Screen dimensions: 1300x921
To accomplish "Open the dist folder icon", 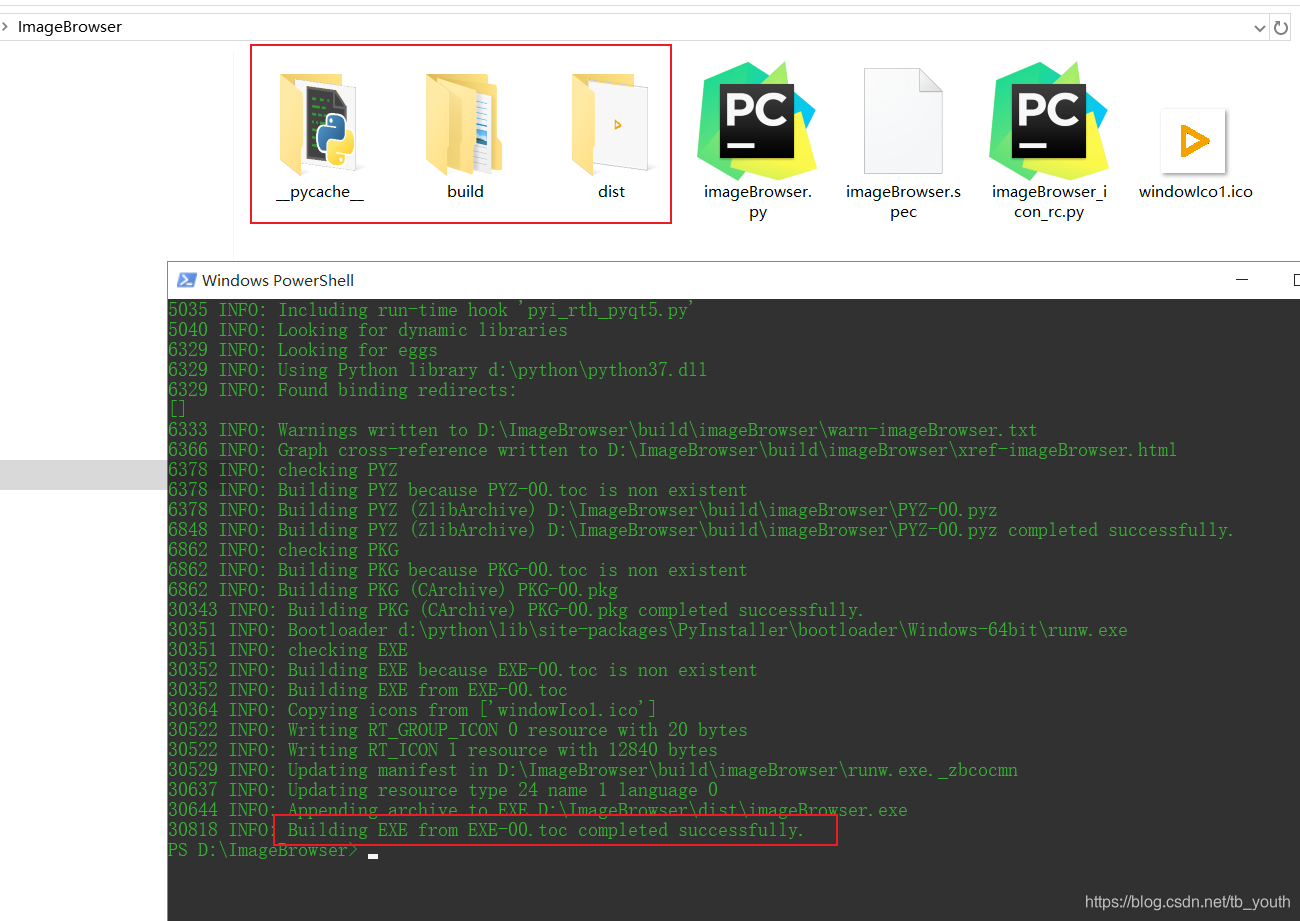I will click(611, 122).
